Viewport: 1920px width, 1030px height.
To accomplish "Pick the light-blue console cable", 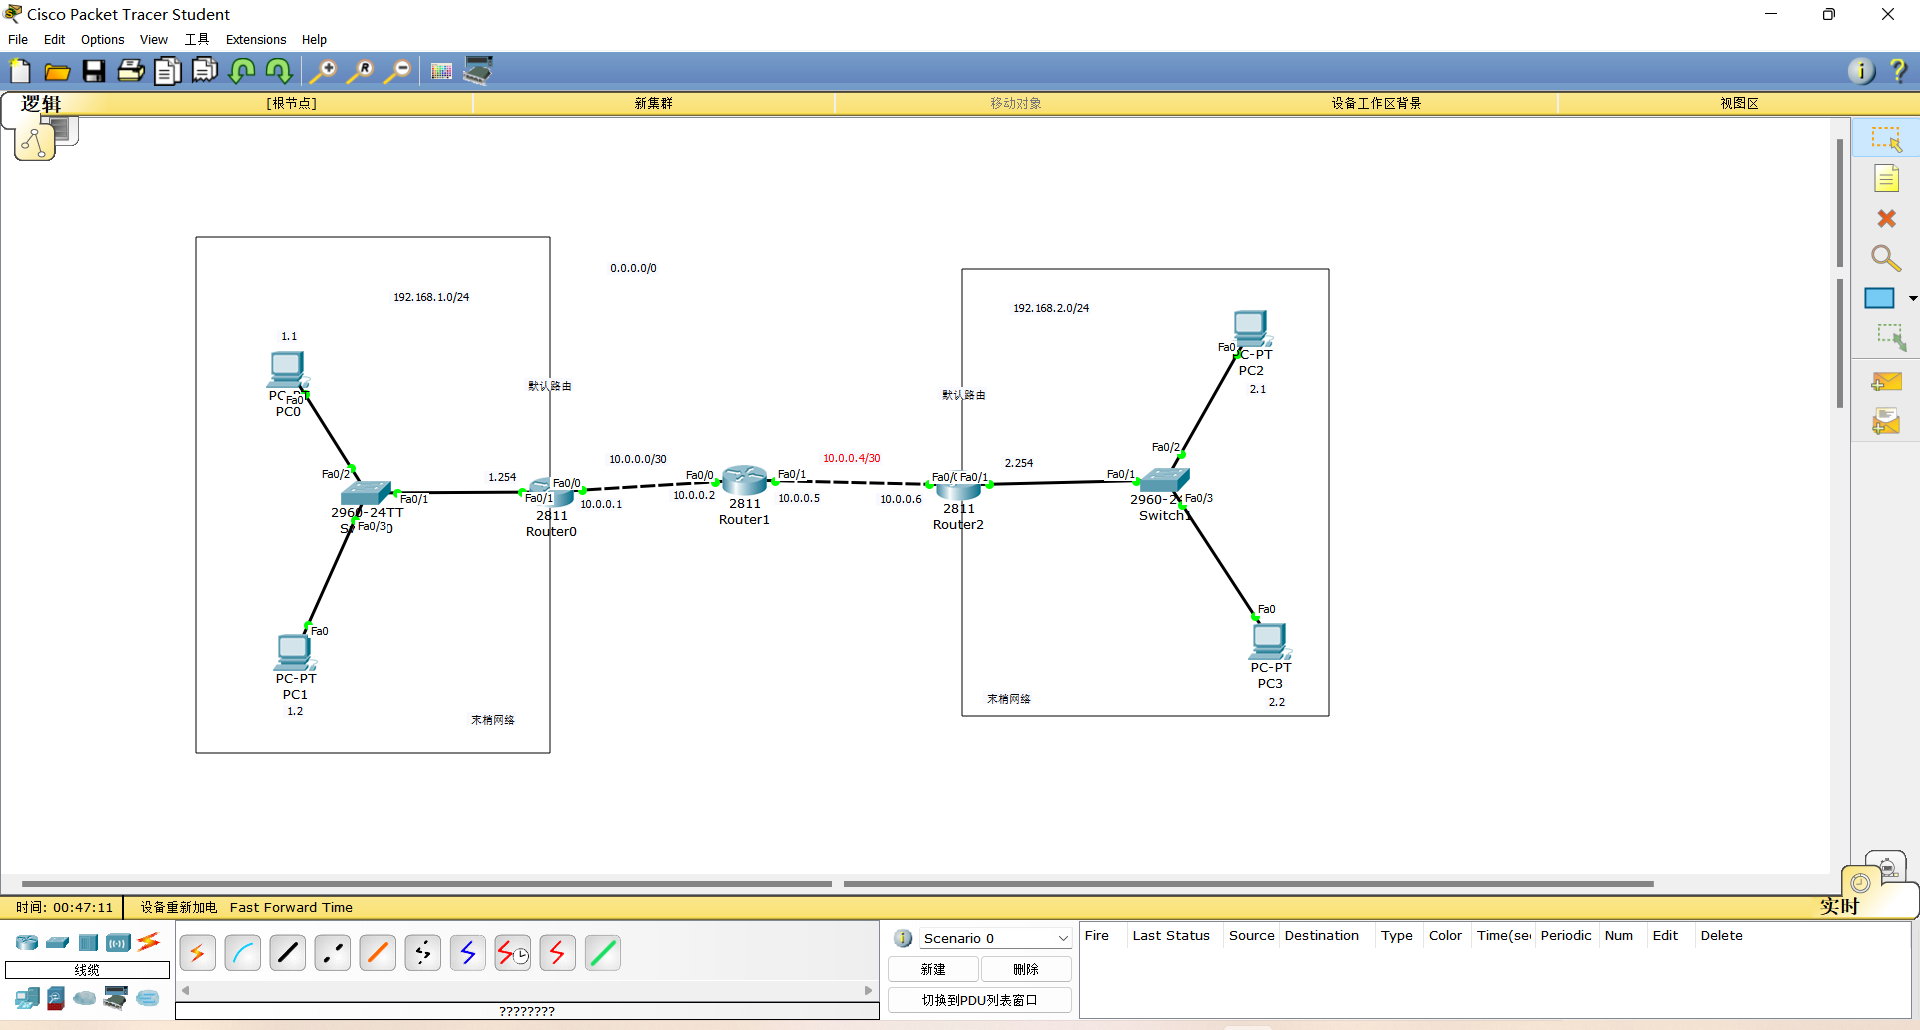I will pos(243,953).
